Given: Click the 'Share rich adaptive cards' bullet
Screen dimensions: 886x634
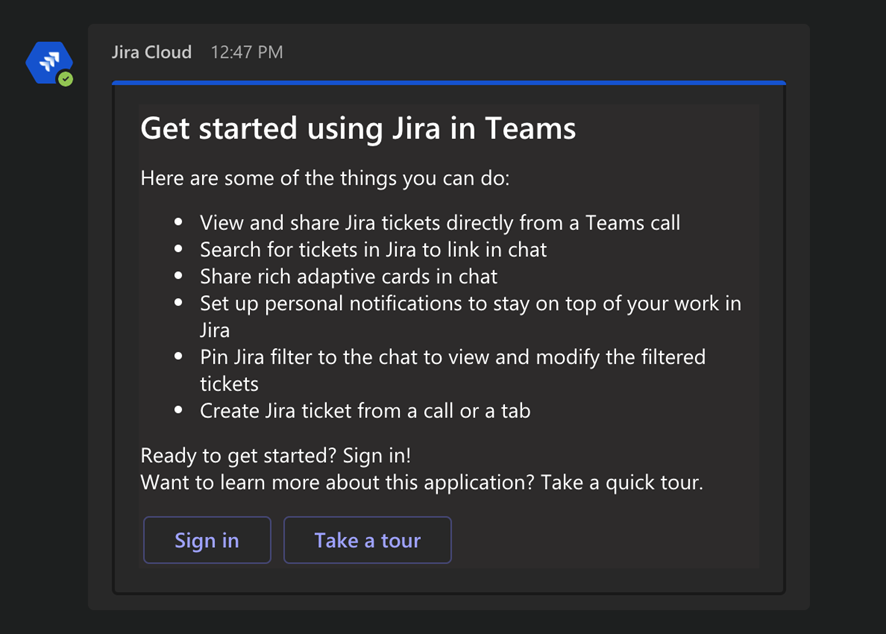Looking at the screenshot, I should coord(348,276).
